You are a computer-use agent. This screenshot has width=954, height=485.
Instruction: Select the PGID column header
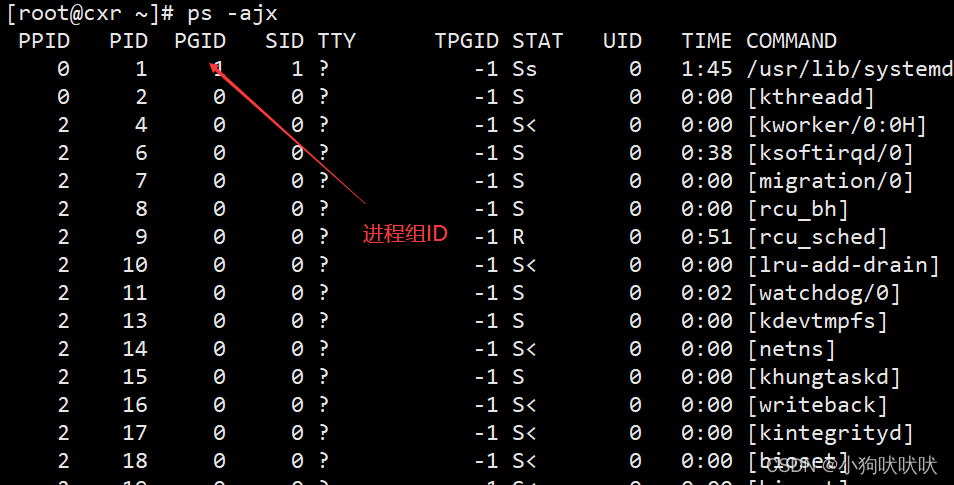200,41
